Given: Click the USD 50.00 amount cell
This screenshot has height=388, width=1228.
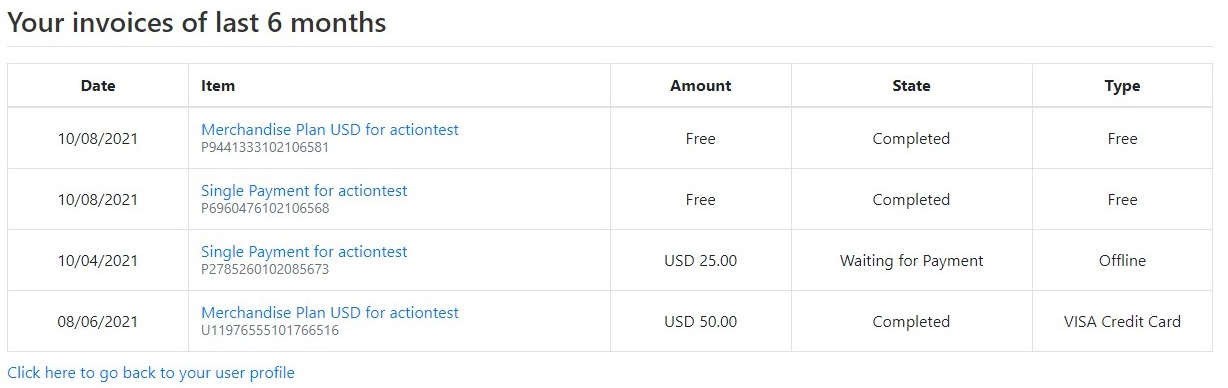Looking at the screenshot, I should (x=701, y=322).
